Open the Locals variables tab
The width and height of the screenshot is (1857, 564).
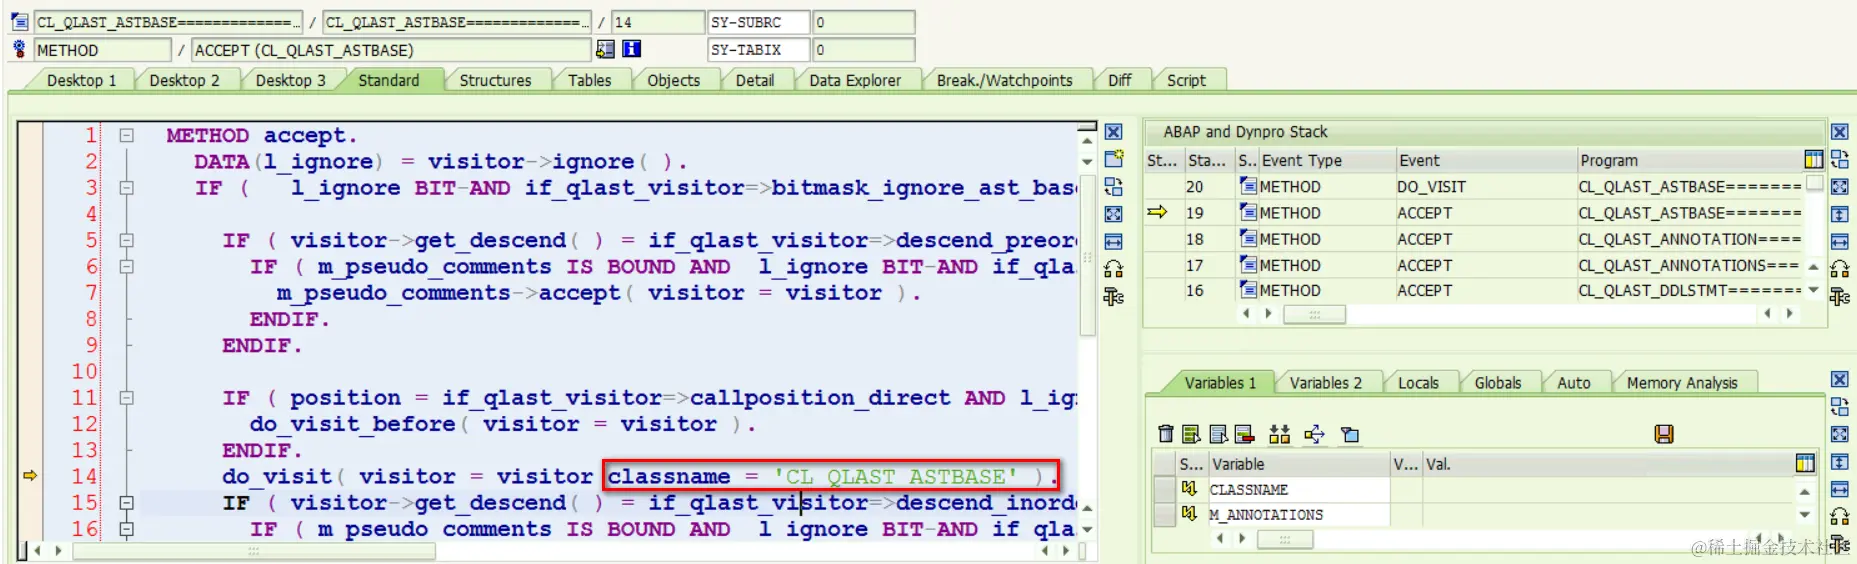tap(1418, 383)
